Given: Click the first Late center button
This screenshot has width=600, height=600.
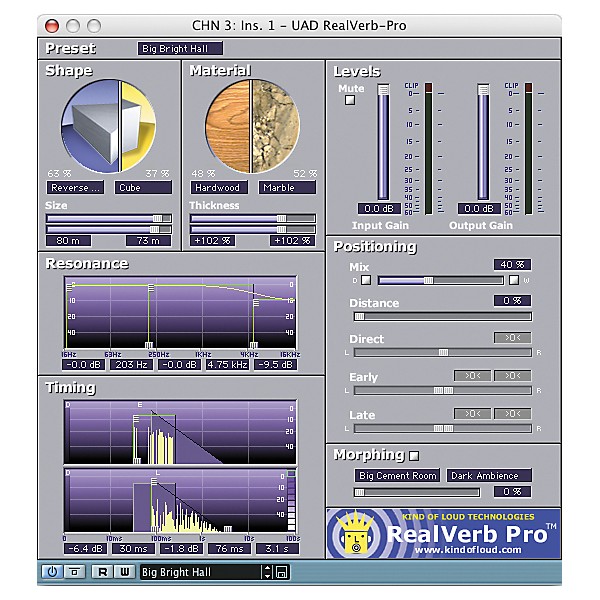Looking at the screenshot, I should 473,414.
